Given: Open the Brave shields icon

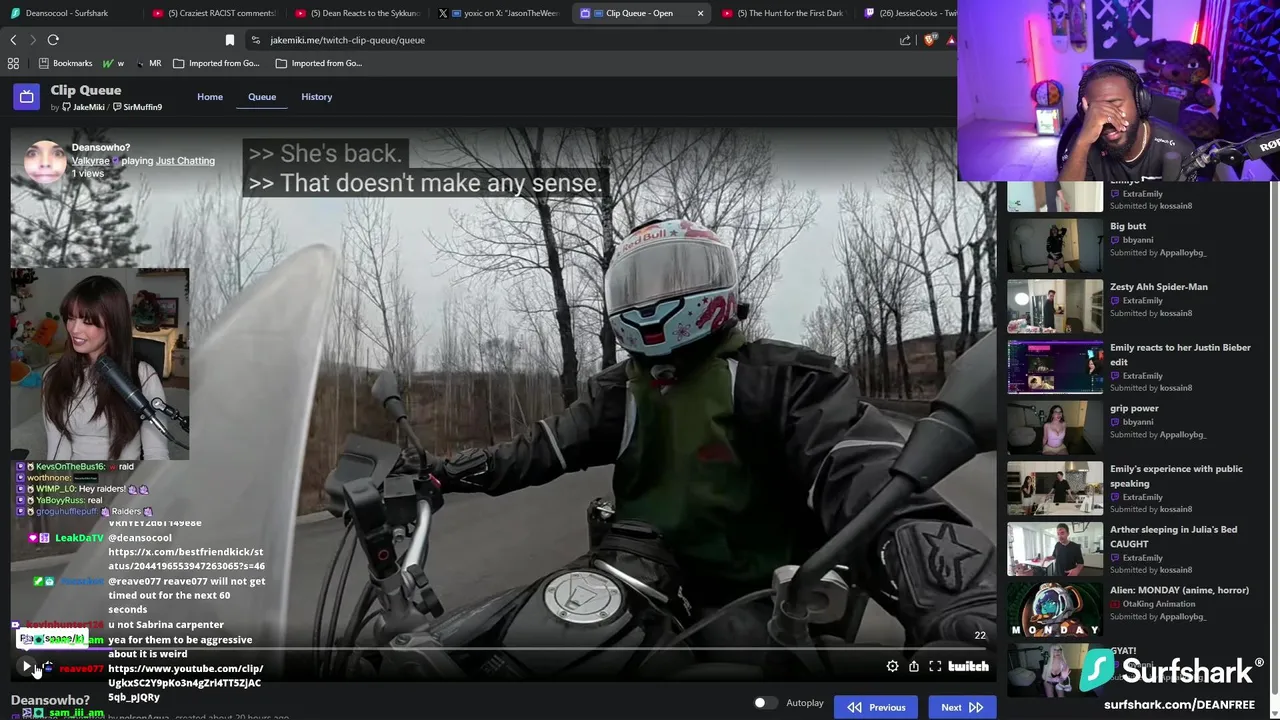Looking at the screenshot, I should coord(930,40).
